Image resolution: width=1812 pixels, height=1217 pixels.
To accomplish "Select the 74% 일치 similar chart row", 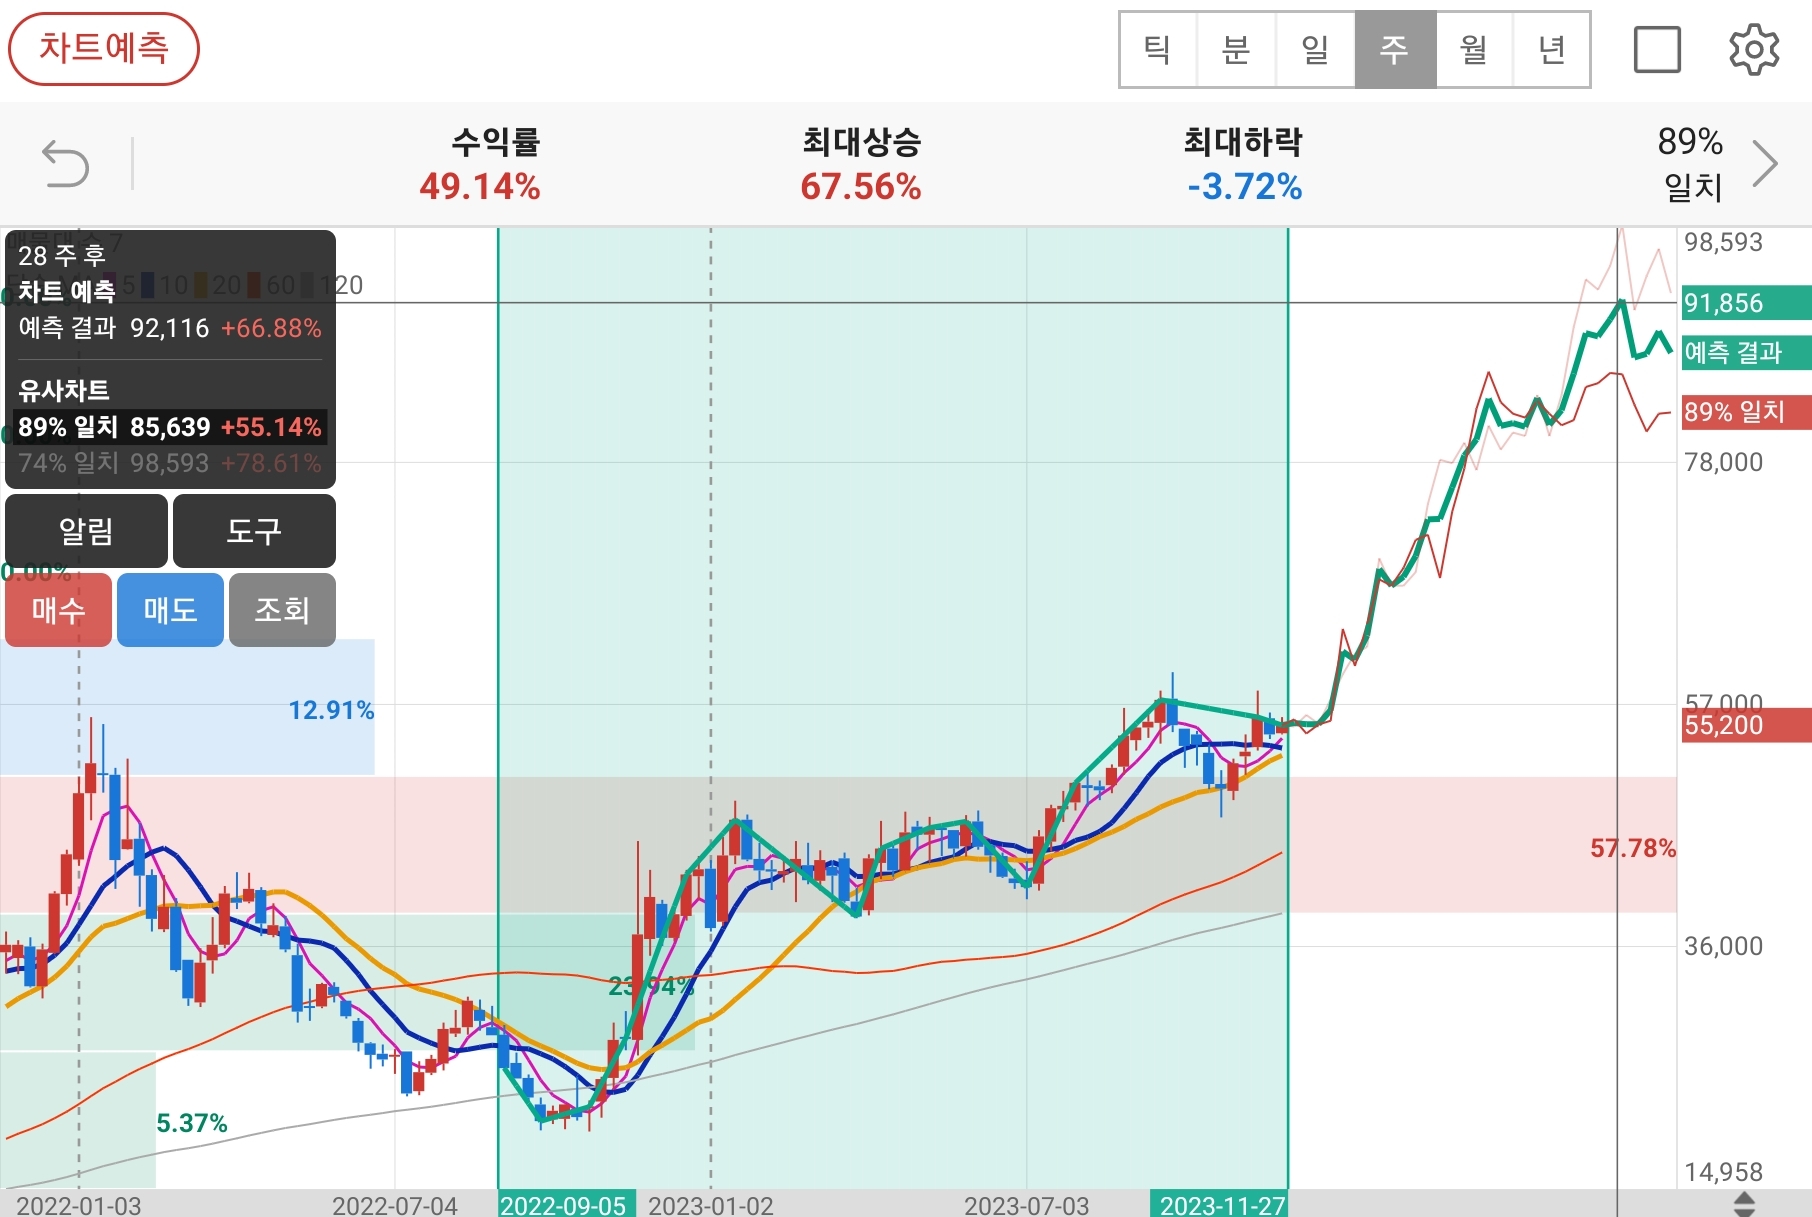I will (x=170, y=463).
